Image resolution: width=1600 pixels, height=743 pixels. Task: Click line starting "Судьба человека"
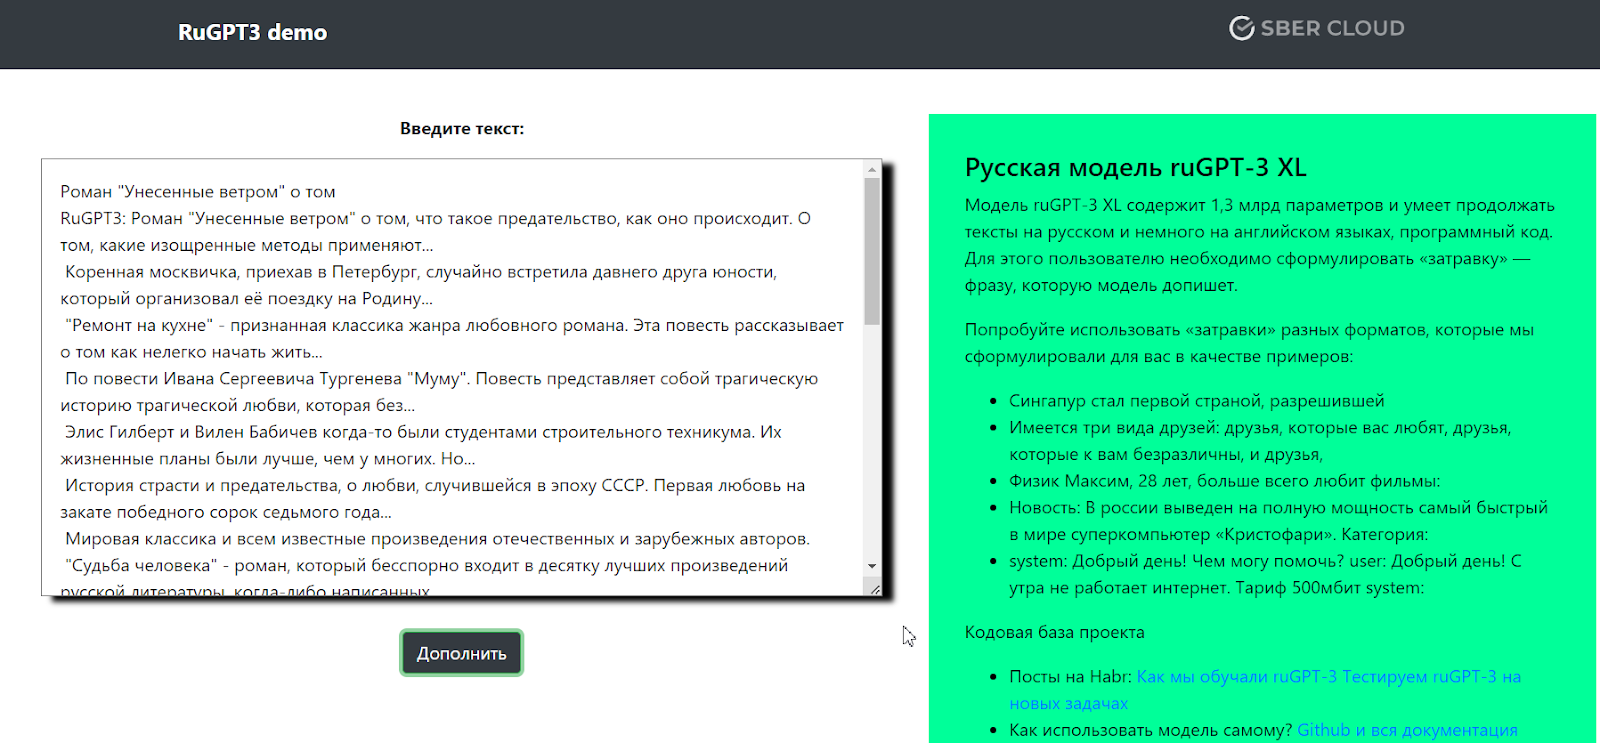[425, 566]
